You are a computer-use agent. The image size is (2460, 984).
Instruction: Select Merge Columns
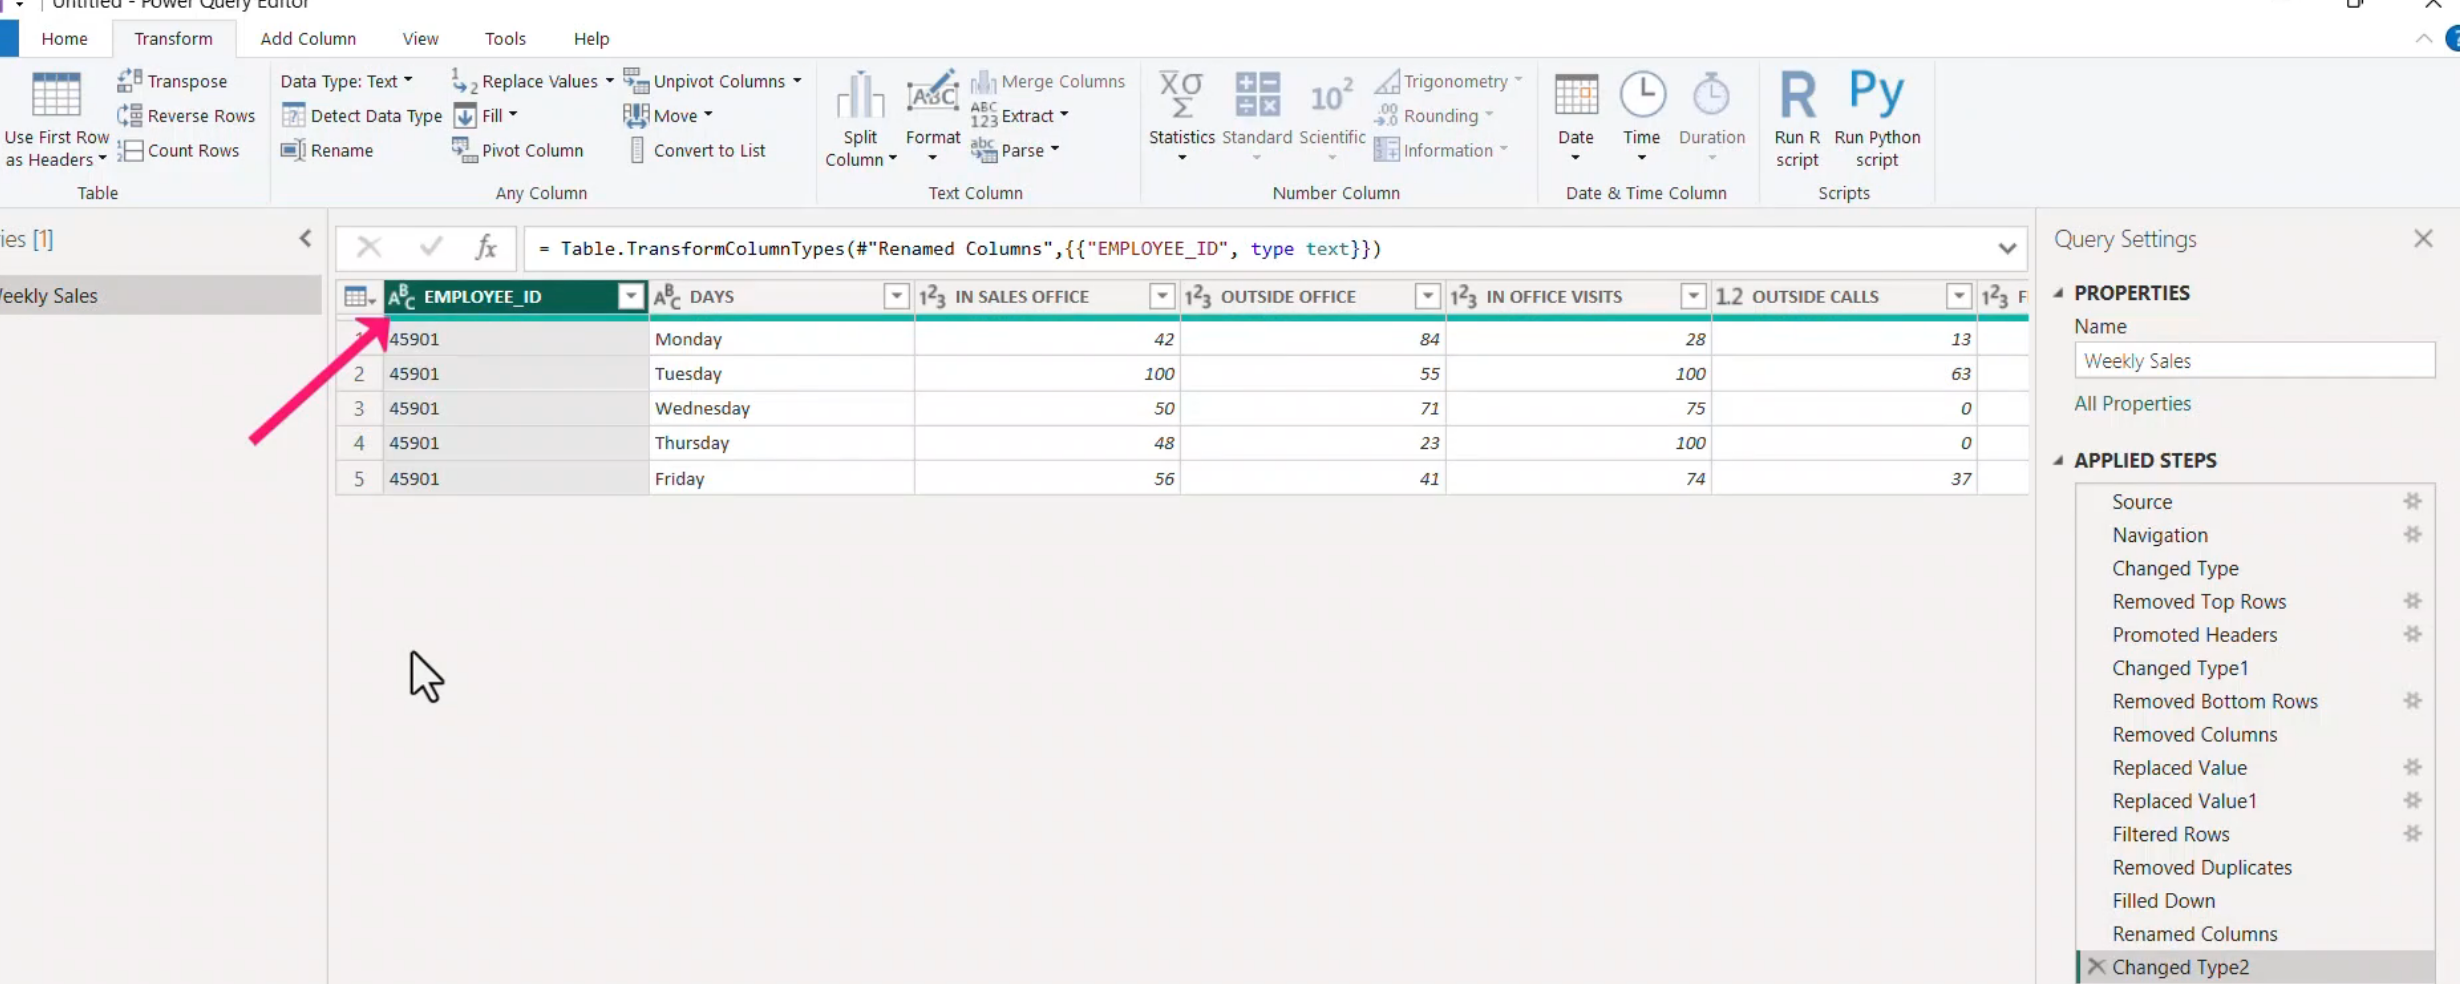(x=1048, y=81)
